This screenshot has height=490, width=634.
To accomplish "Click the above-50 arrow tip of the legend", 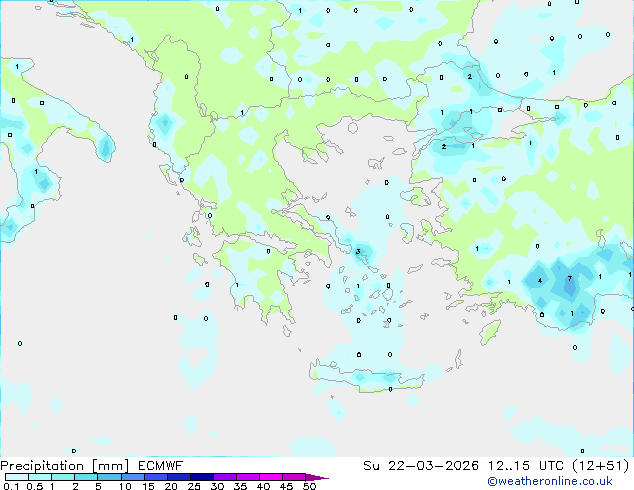I will click(x=317, y=478).
